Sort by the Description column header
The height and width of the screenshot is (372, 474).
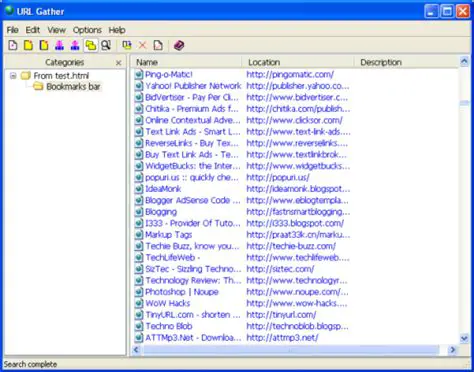406,62
